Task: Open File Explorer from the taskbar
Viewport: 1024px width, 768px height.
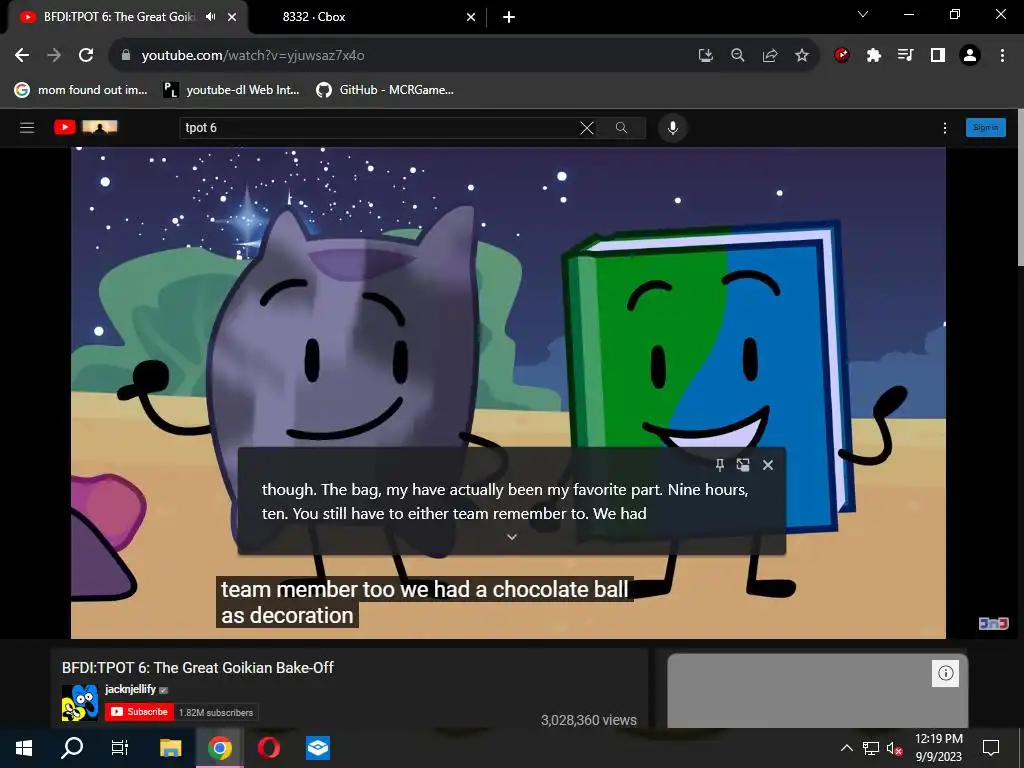Action: coord(170,748)
